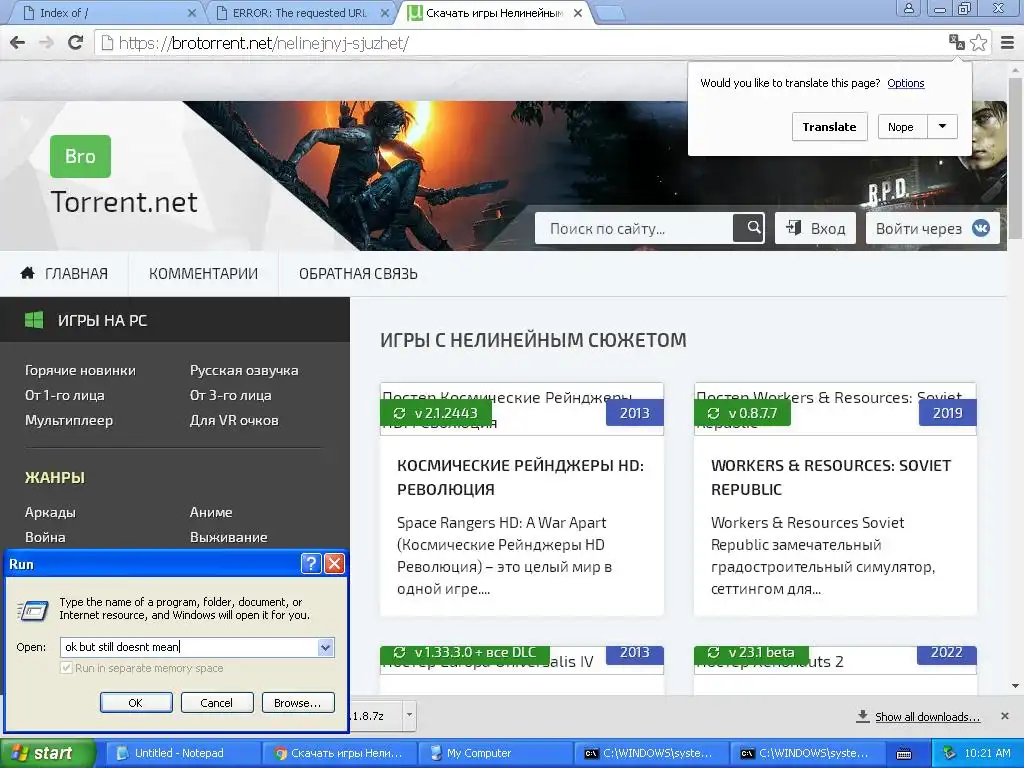Image resolution: width=1024 pixels, height=768 pixels.
Task: Open the Русская озвучка link
Action: coord(244,370)
